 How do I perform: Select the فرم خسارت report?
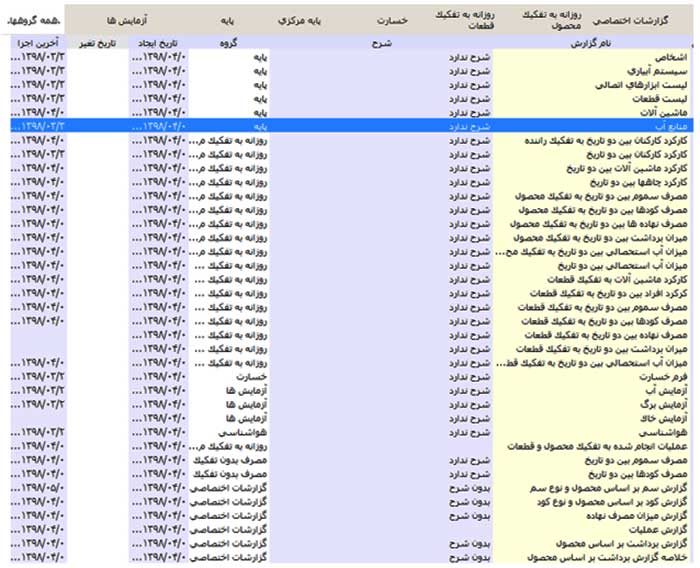tap(663, 377)
